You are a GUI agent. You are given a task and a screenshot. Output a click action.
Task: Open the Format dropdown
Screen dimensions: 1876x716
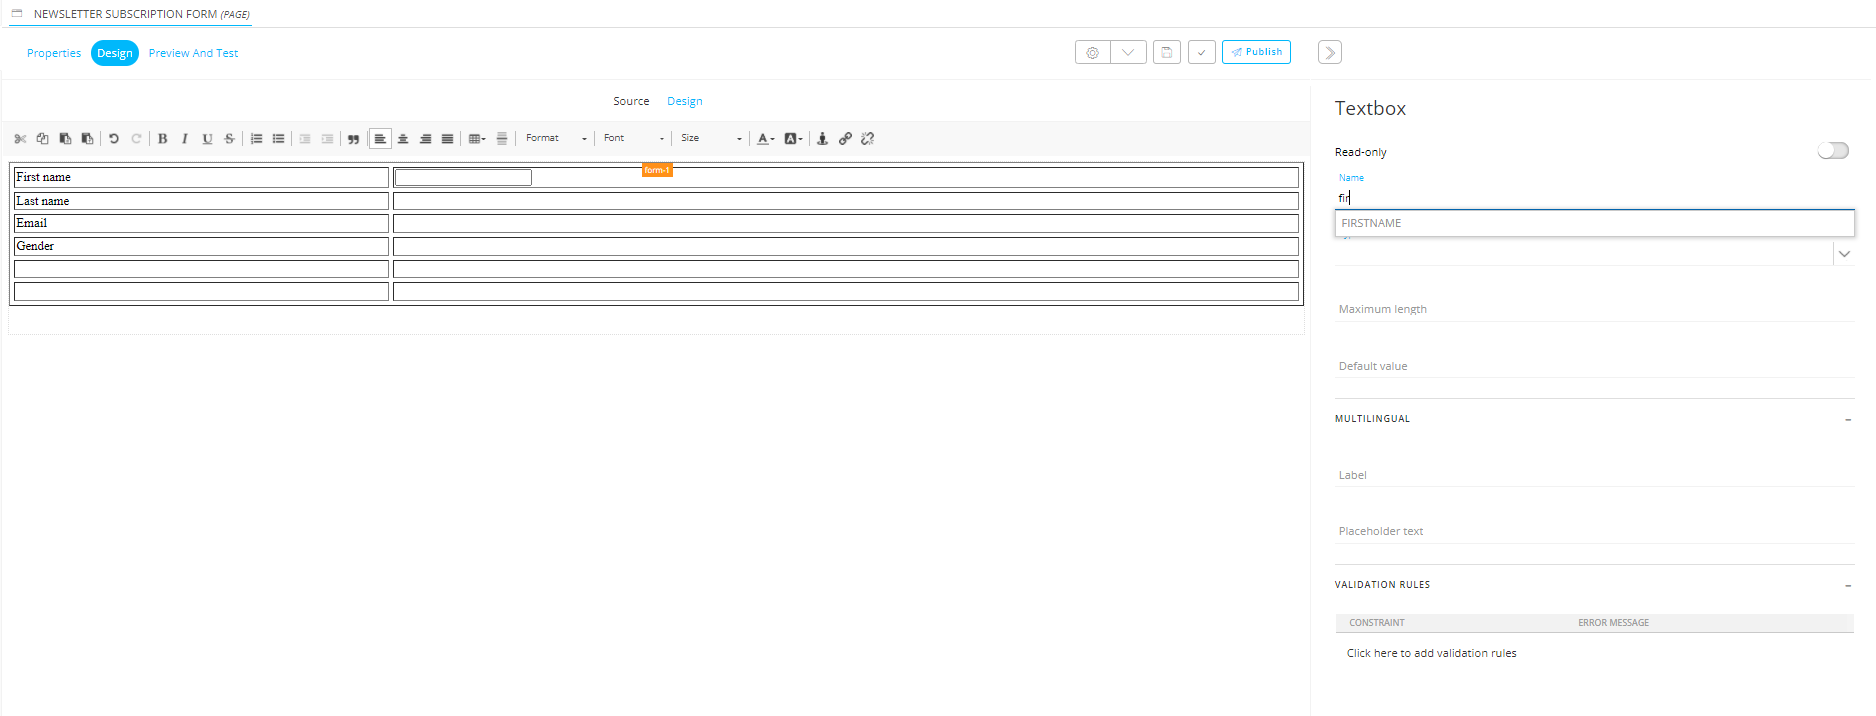[556, 139]
